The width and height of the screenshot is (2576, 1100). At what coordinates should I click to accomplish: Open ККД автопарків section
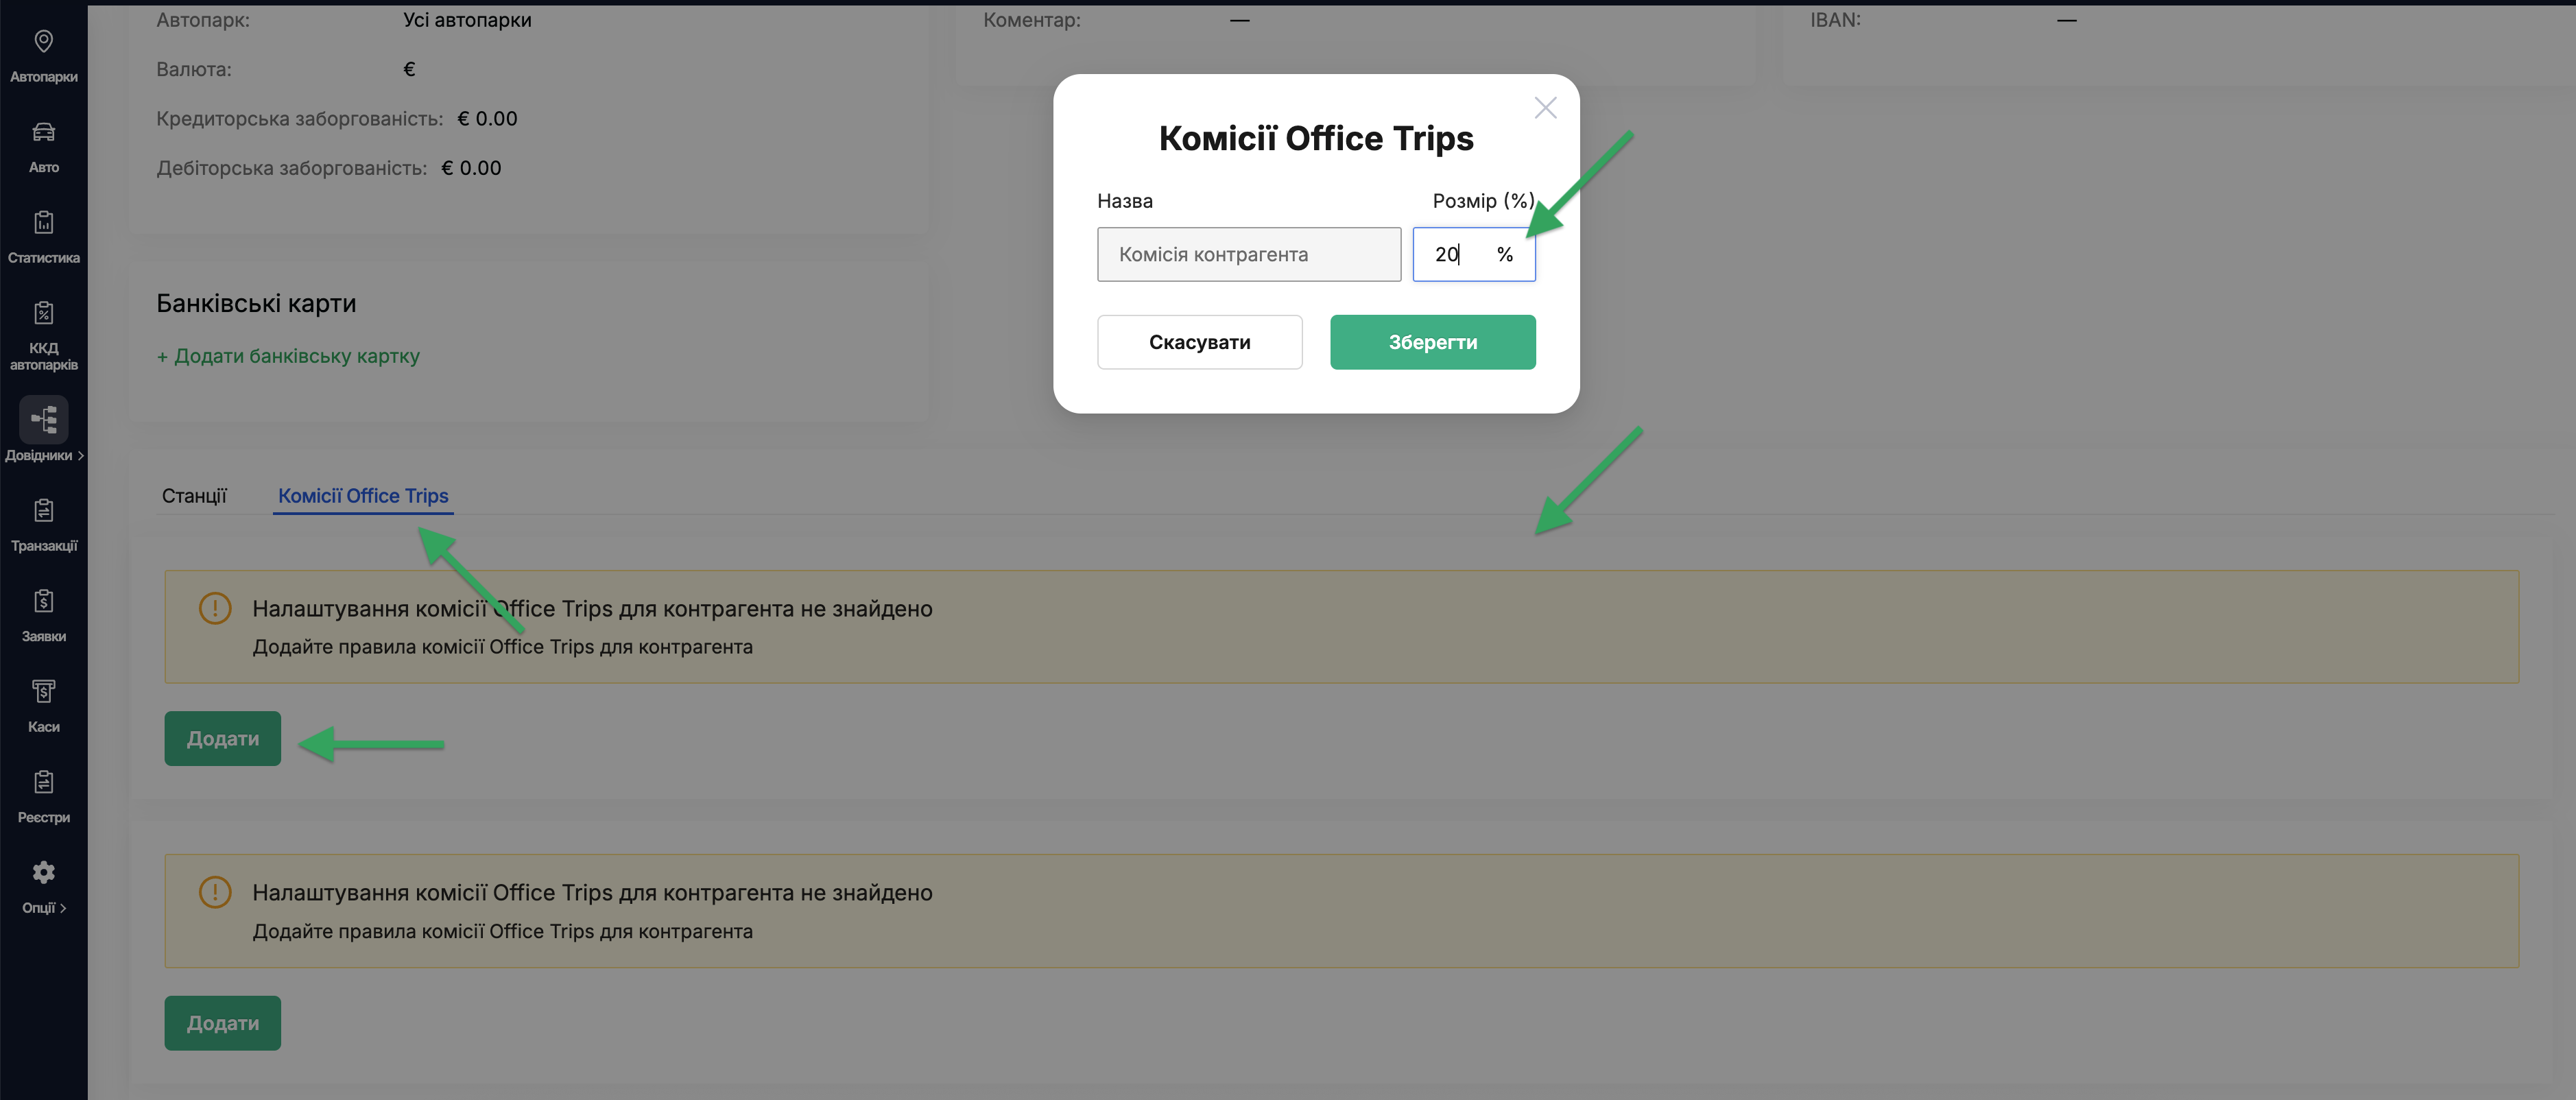pos(43,335)
